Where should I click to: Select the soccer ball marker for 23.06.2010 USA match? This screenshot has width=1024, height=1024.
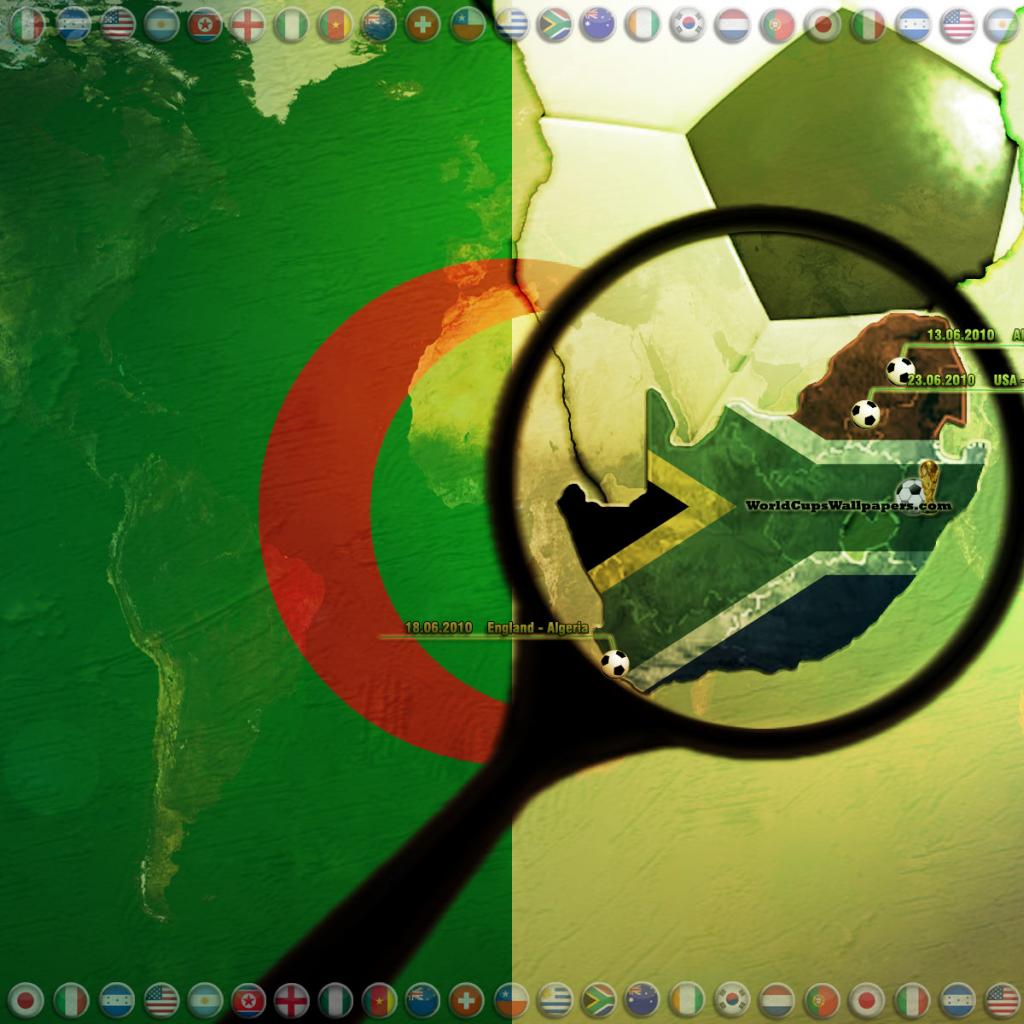coord(865,413)
